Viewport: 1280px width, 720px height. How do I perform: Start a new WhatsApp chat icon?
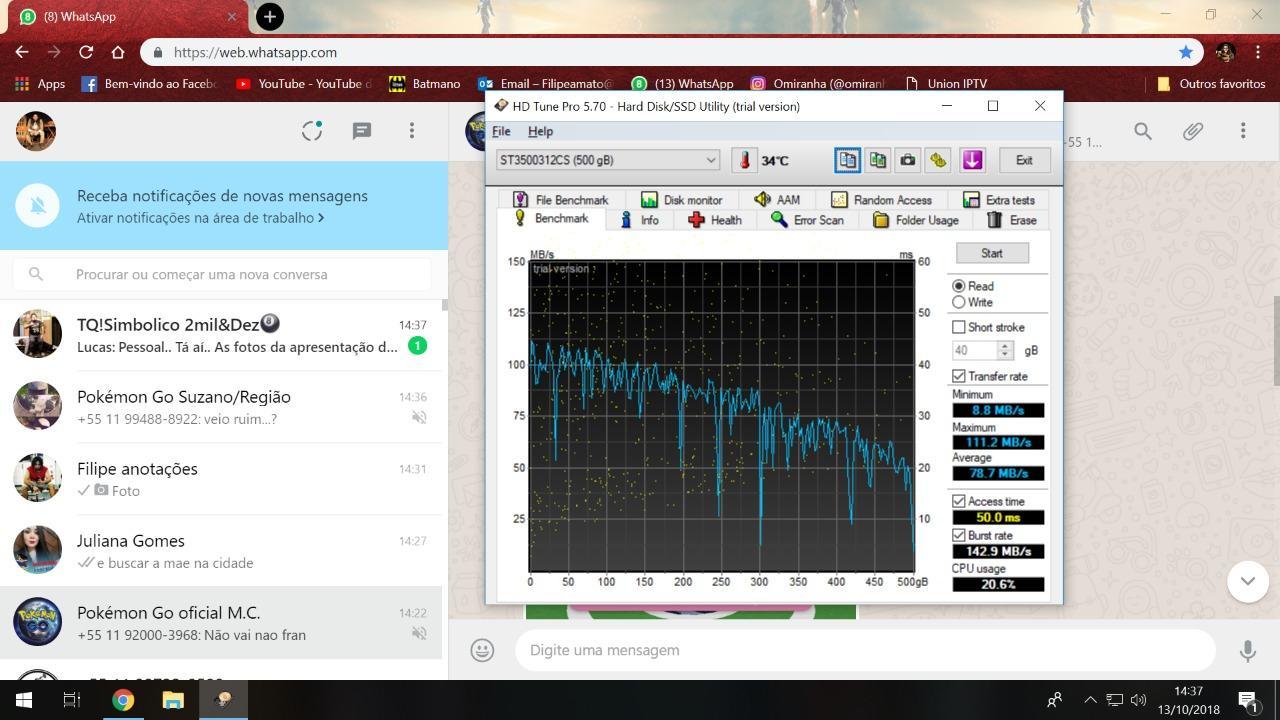[x=362, y=130]
